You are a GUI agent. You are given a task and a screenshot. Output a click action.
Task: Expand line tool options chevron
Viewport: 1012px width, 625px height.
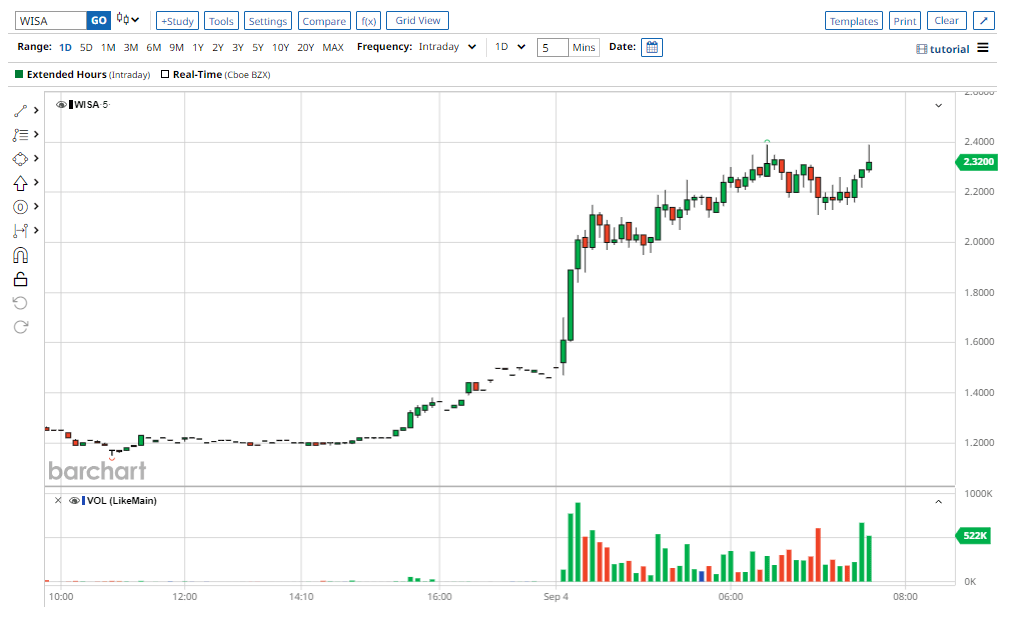(36, 111)
